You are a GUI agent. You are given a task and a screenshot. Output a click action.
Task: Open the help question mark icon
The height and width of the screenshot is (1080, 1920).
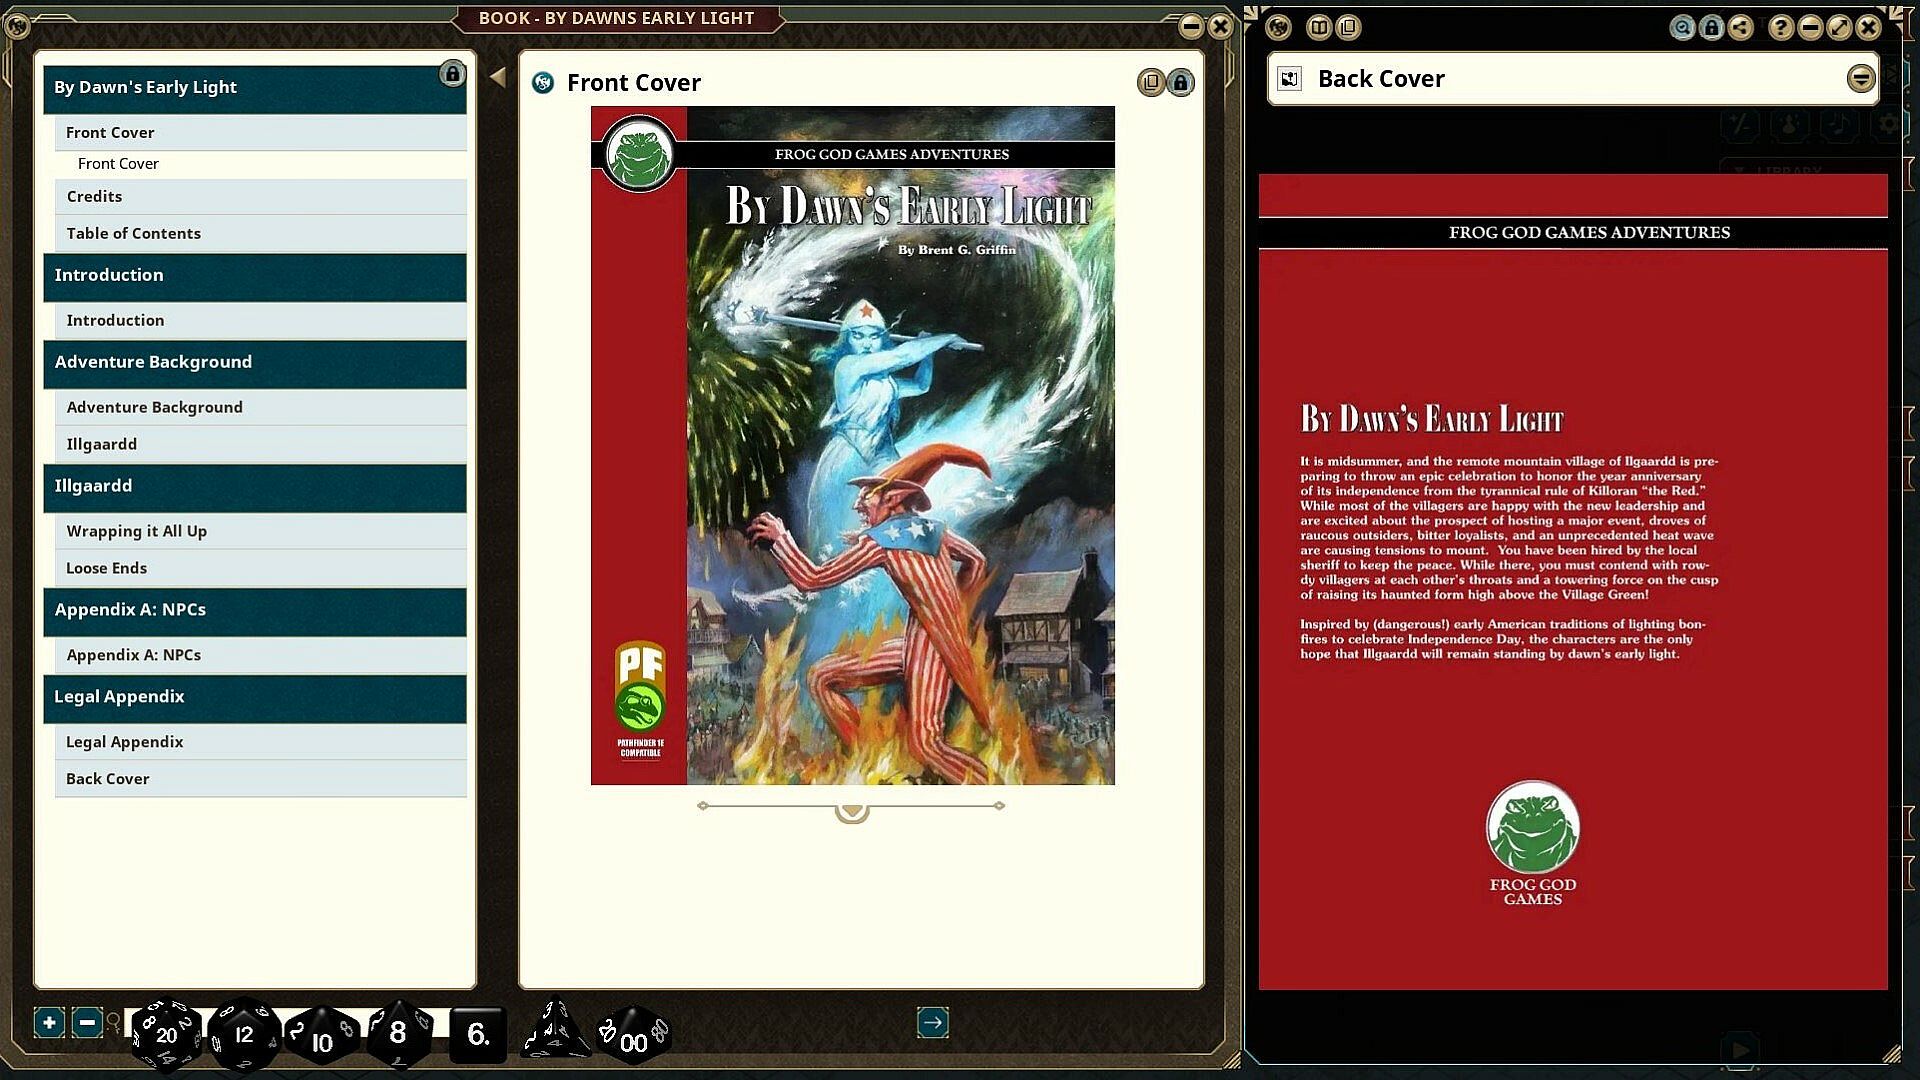pyautogui.click(x=1780, y=27)
